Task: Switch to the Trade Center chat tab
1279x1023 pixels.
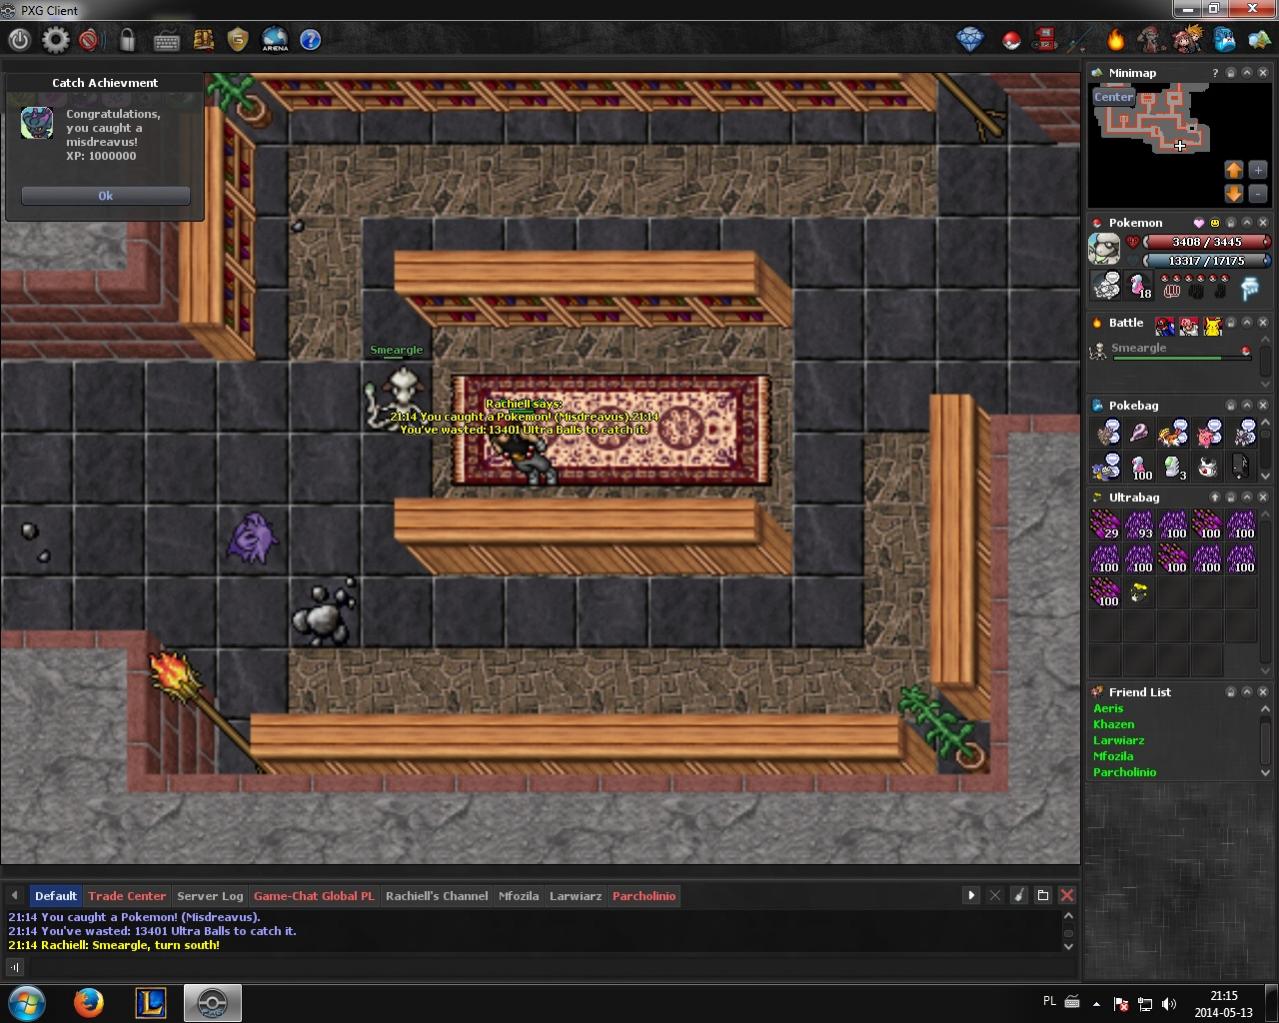Action: click(127, 896)
